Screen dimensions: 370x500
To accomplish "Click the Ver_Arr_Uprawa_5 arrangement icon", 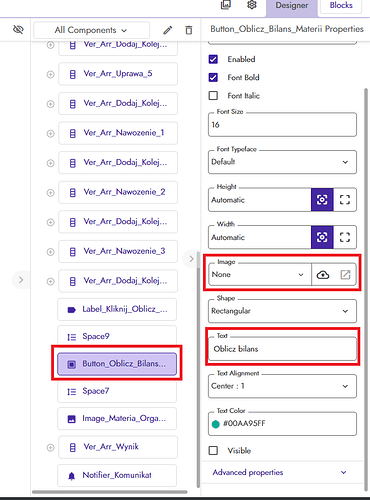I will [x=72, y=74].
